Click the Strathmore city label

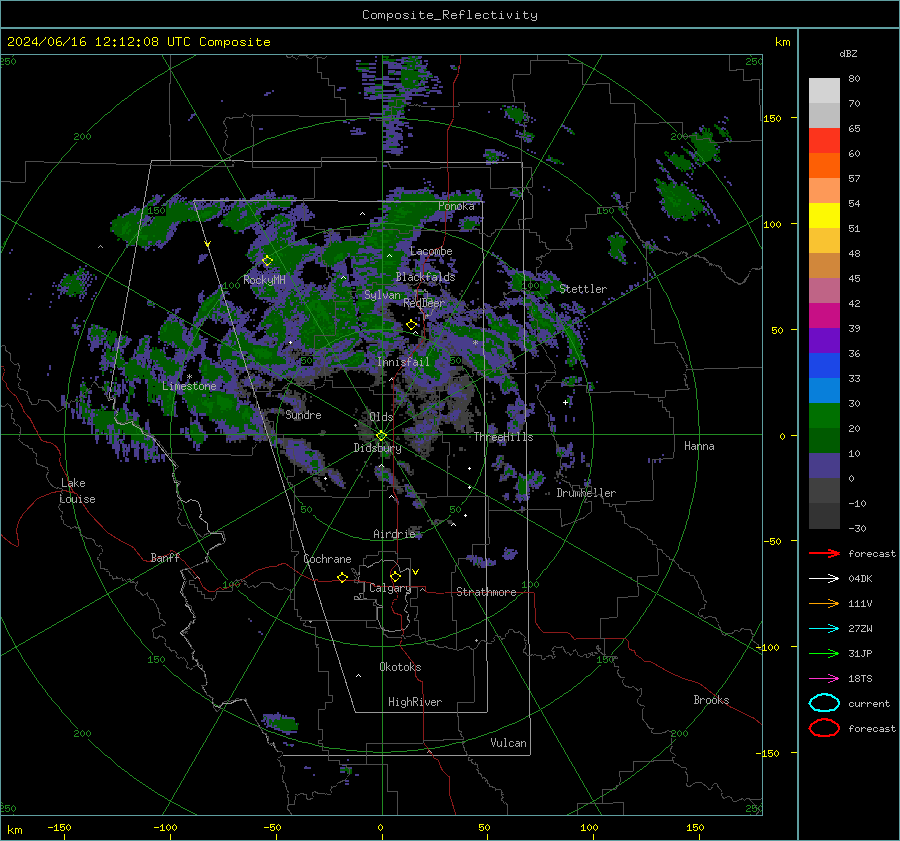(486, 592)
